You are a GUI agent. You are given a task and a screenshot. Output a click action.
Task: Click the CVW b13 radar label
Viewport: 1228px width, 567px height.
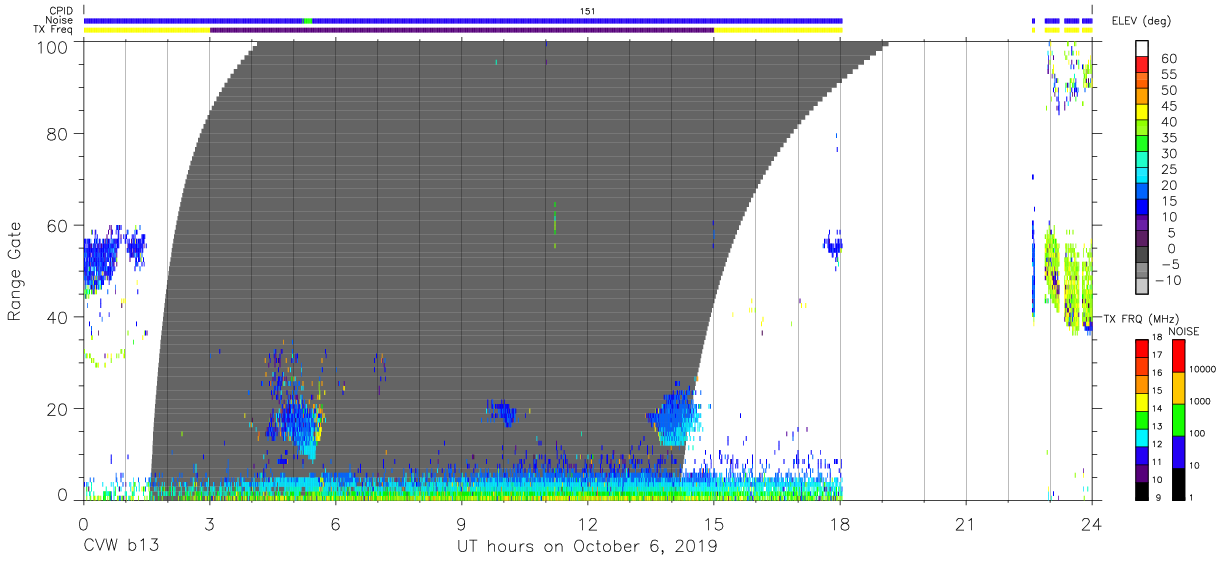coord(121,546)
